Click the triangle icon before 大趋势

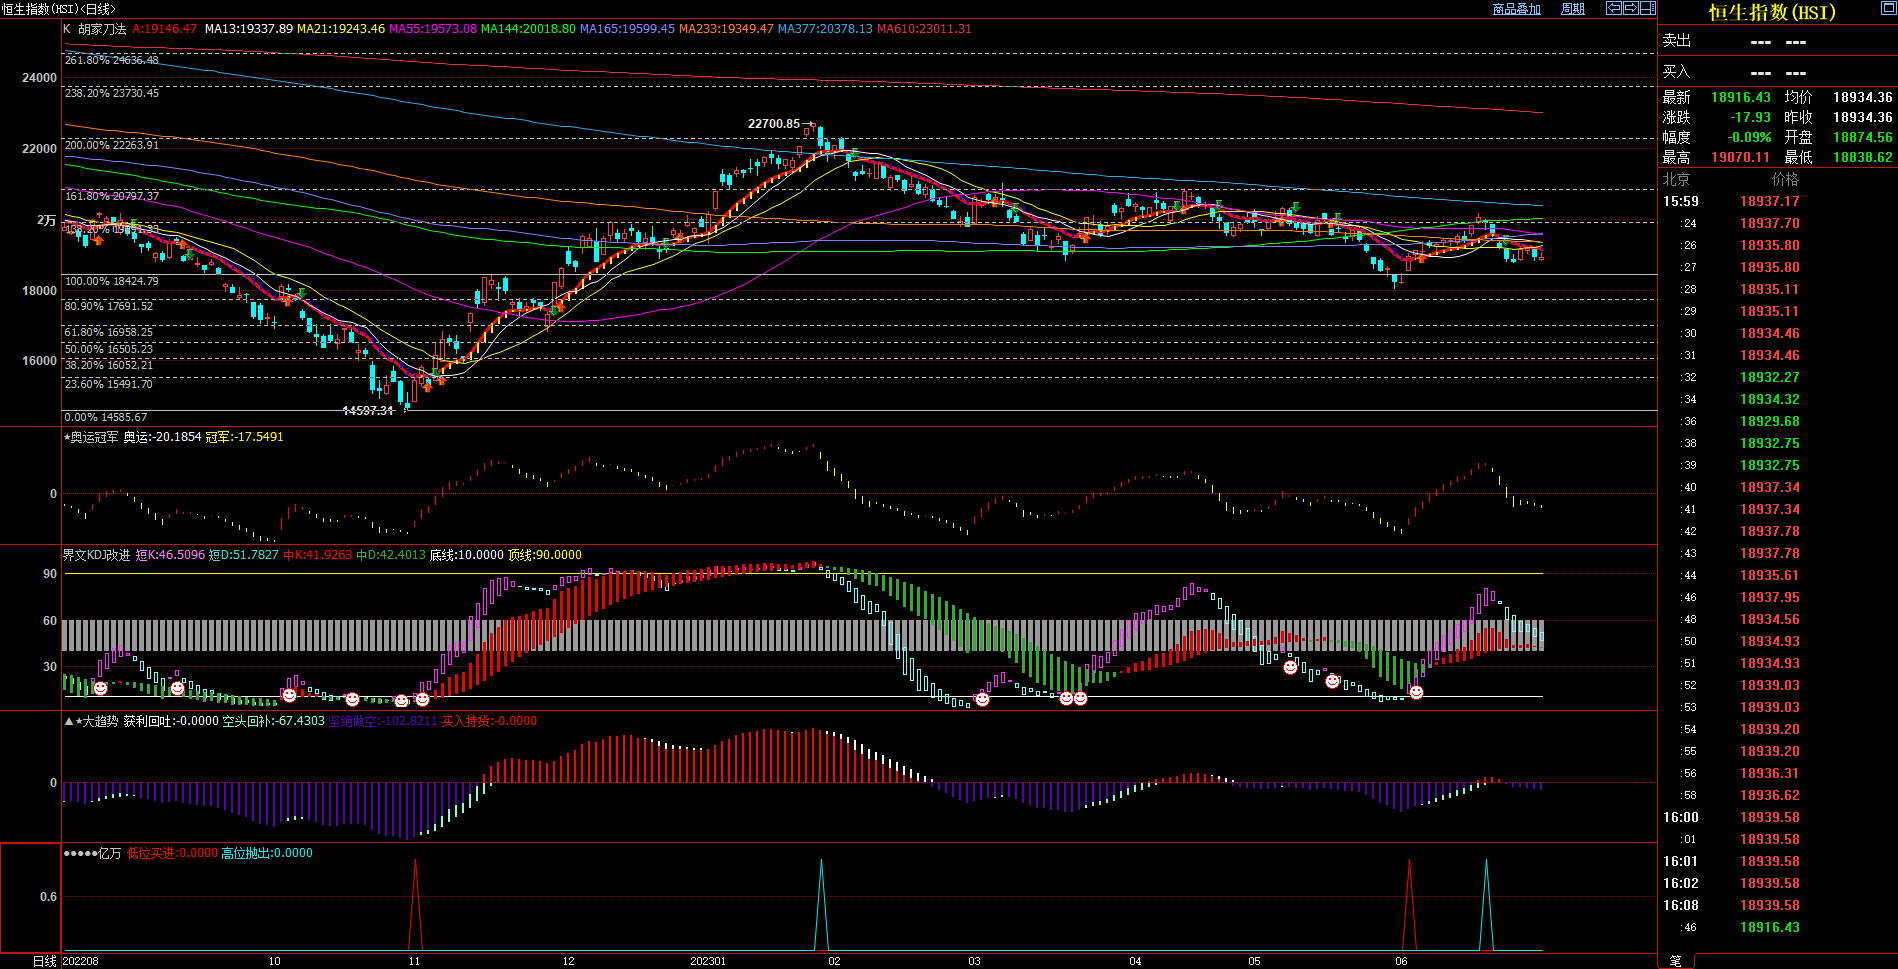coord(68,721)
